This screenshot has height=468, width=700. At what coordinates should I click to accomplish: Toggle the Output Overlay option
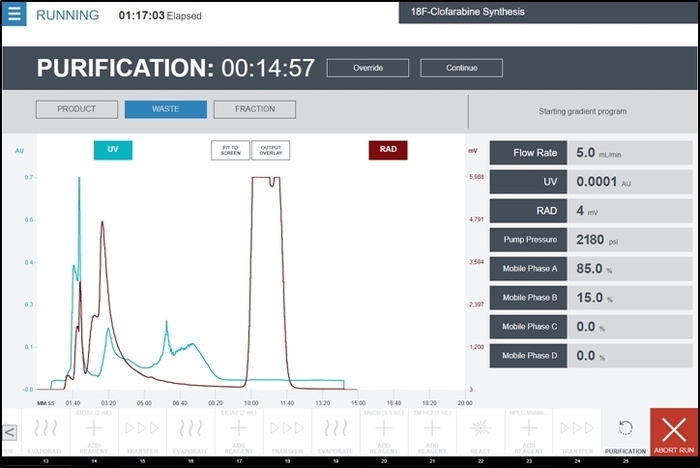tap(271, 150)
